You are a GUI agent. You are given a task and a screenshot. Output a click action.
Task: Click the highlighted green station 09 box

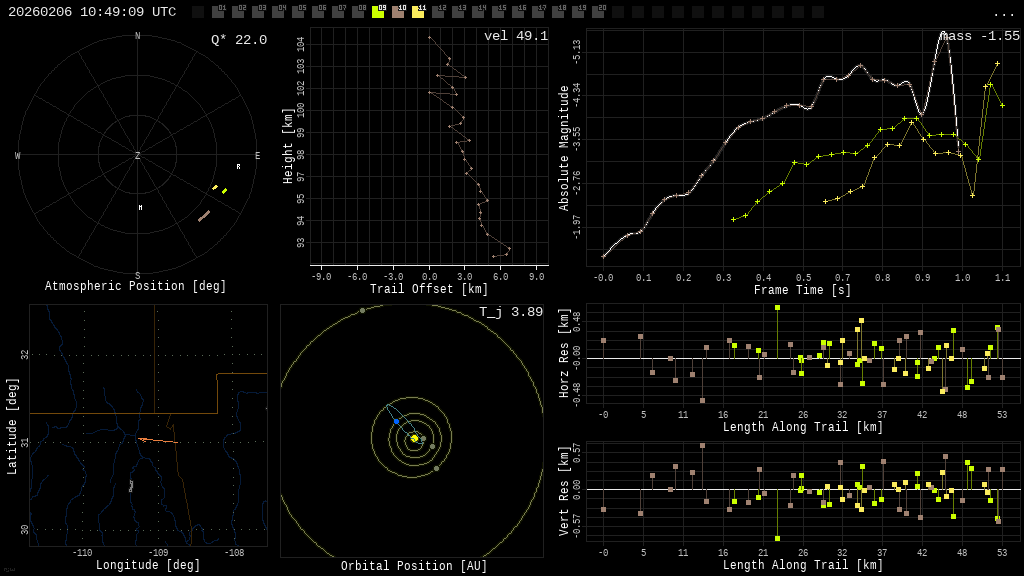378,12
